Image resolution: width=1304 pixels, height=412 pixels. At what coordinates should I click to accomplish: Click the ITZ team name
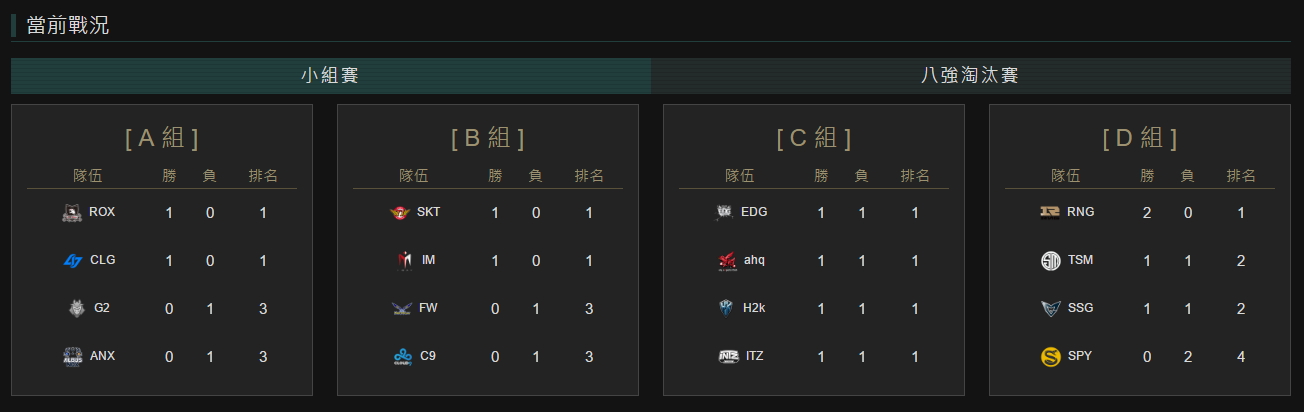pos(754,356)
